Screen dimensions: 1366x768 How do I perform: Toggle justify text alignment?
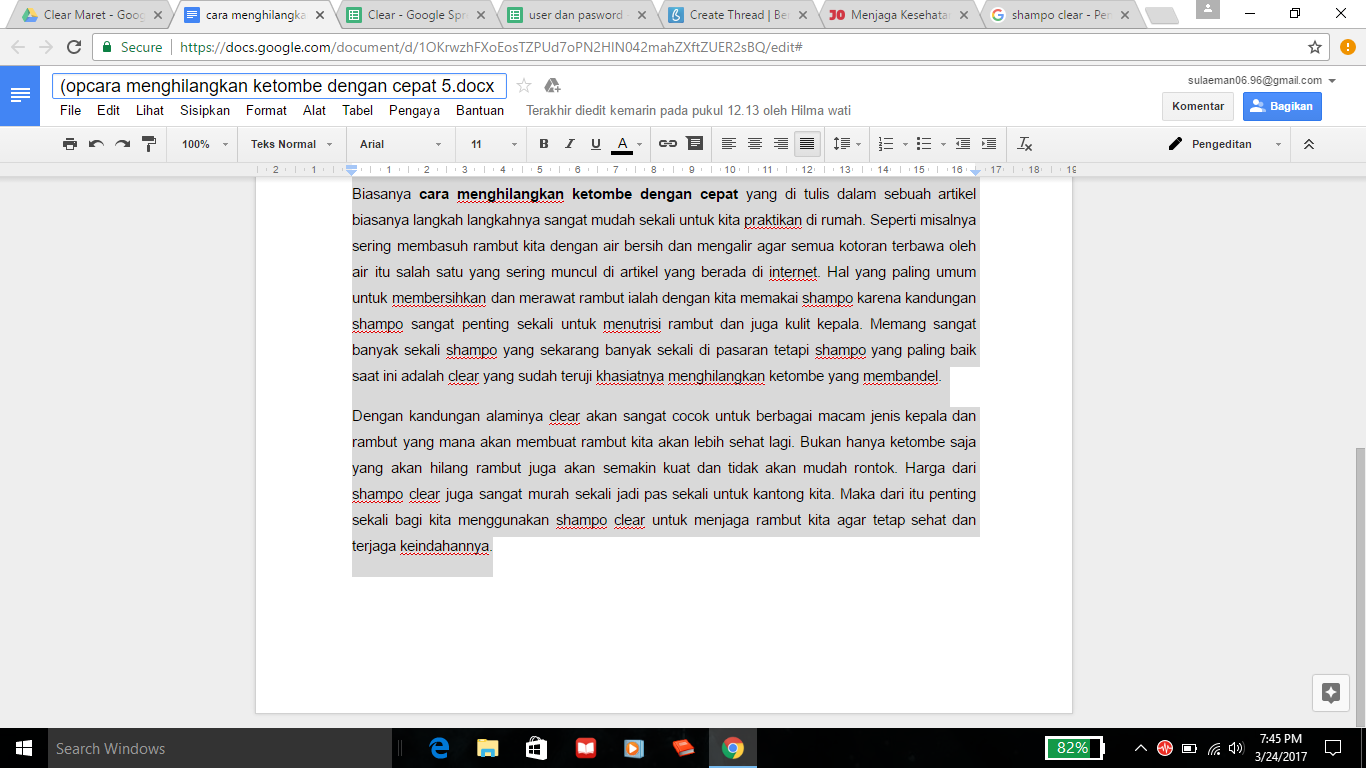[x=807, y=144]
